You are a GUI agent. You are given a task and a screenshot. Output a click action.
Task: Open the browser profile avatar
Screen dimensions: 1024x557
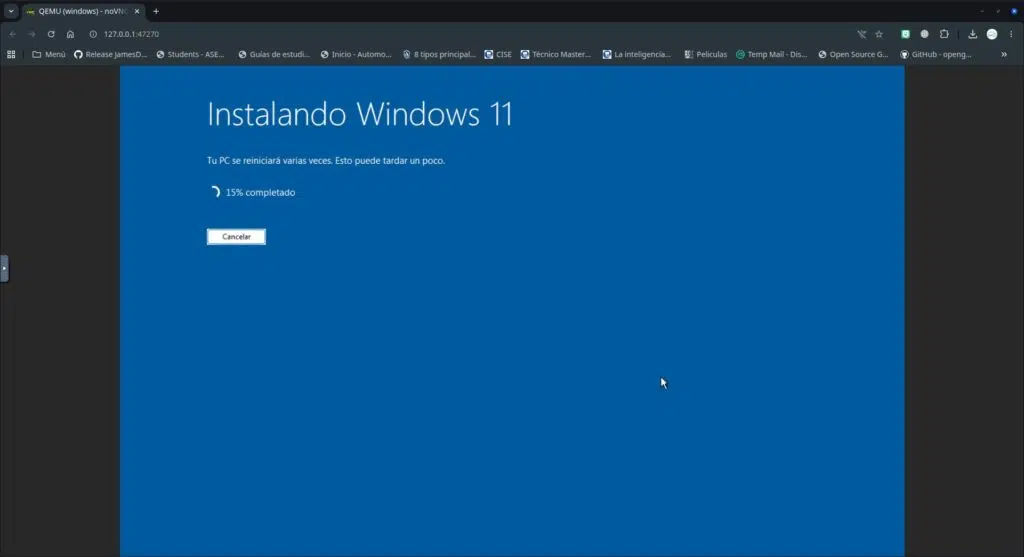(x=992, y=34)
